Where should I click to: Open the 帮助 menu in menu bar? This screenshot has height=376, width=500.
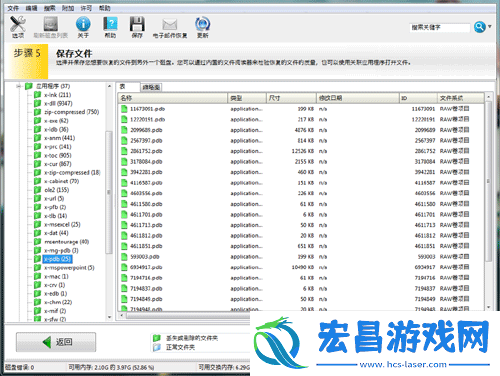point(104,8)
